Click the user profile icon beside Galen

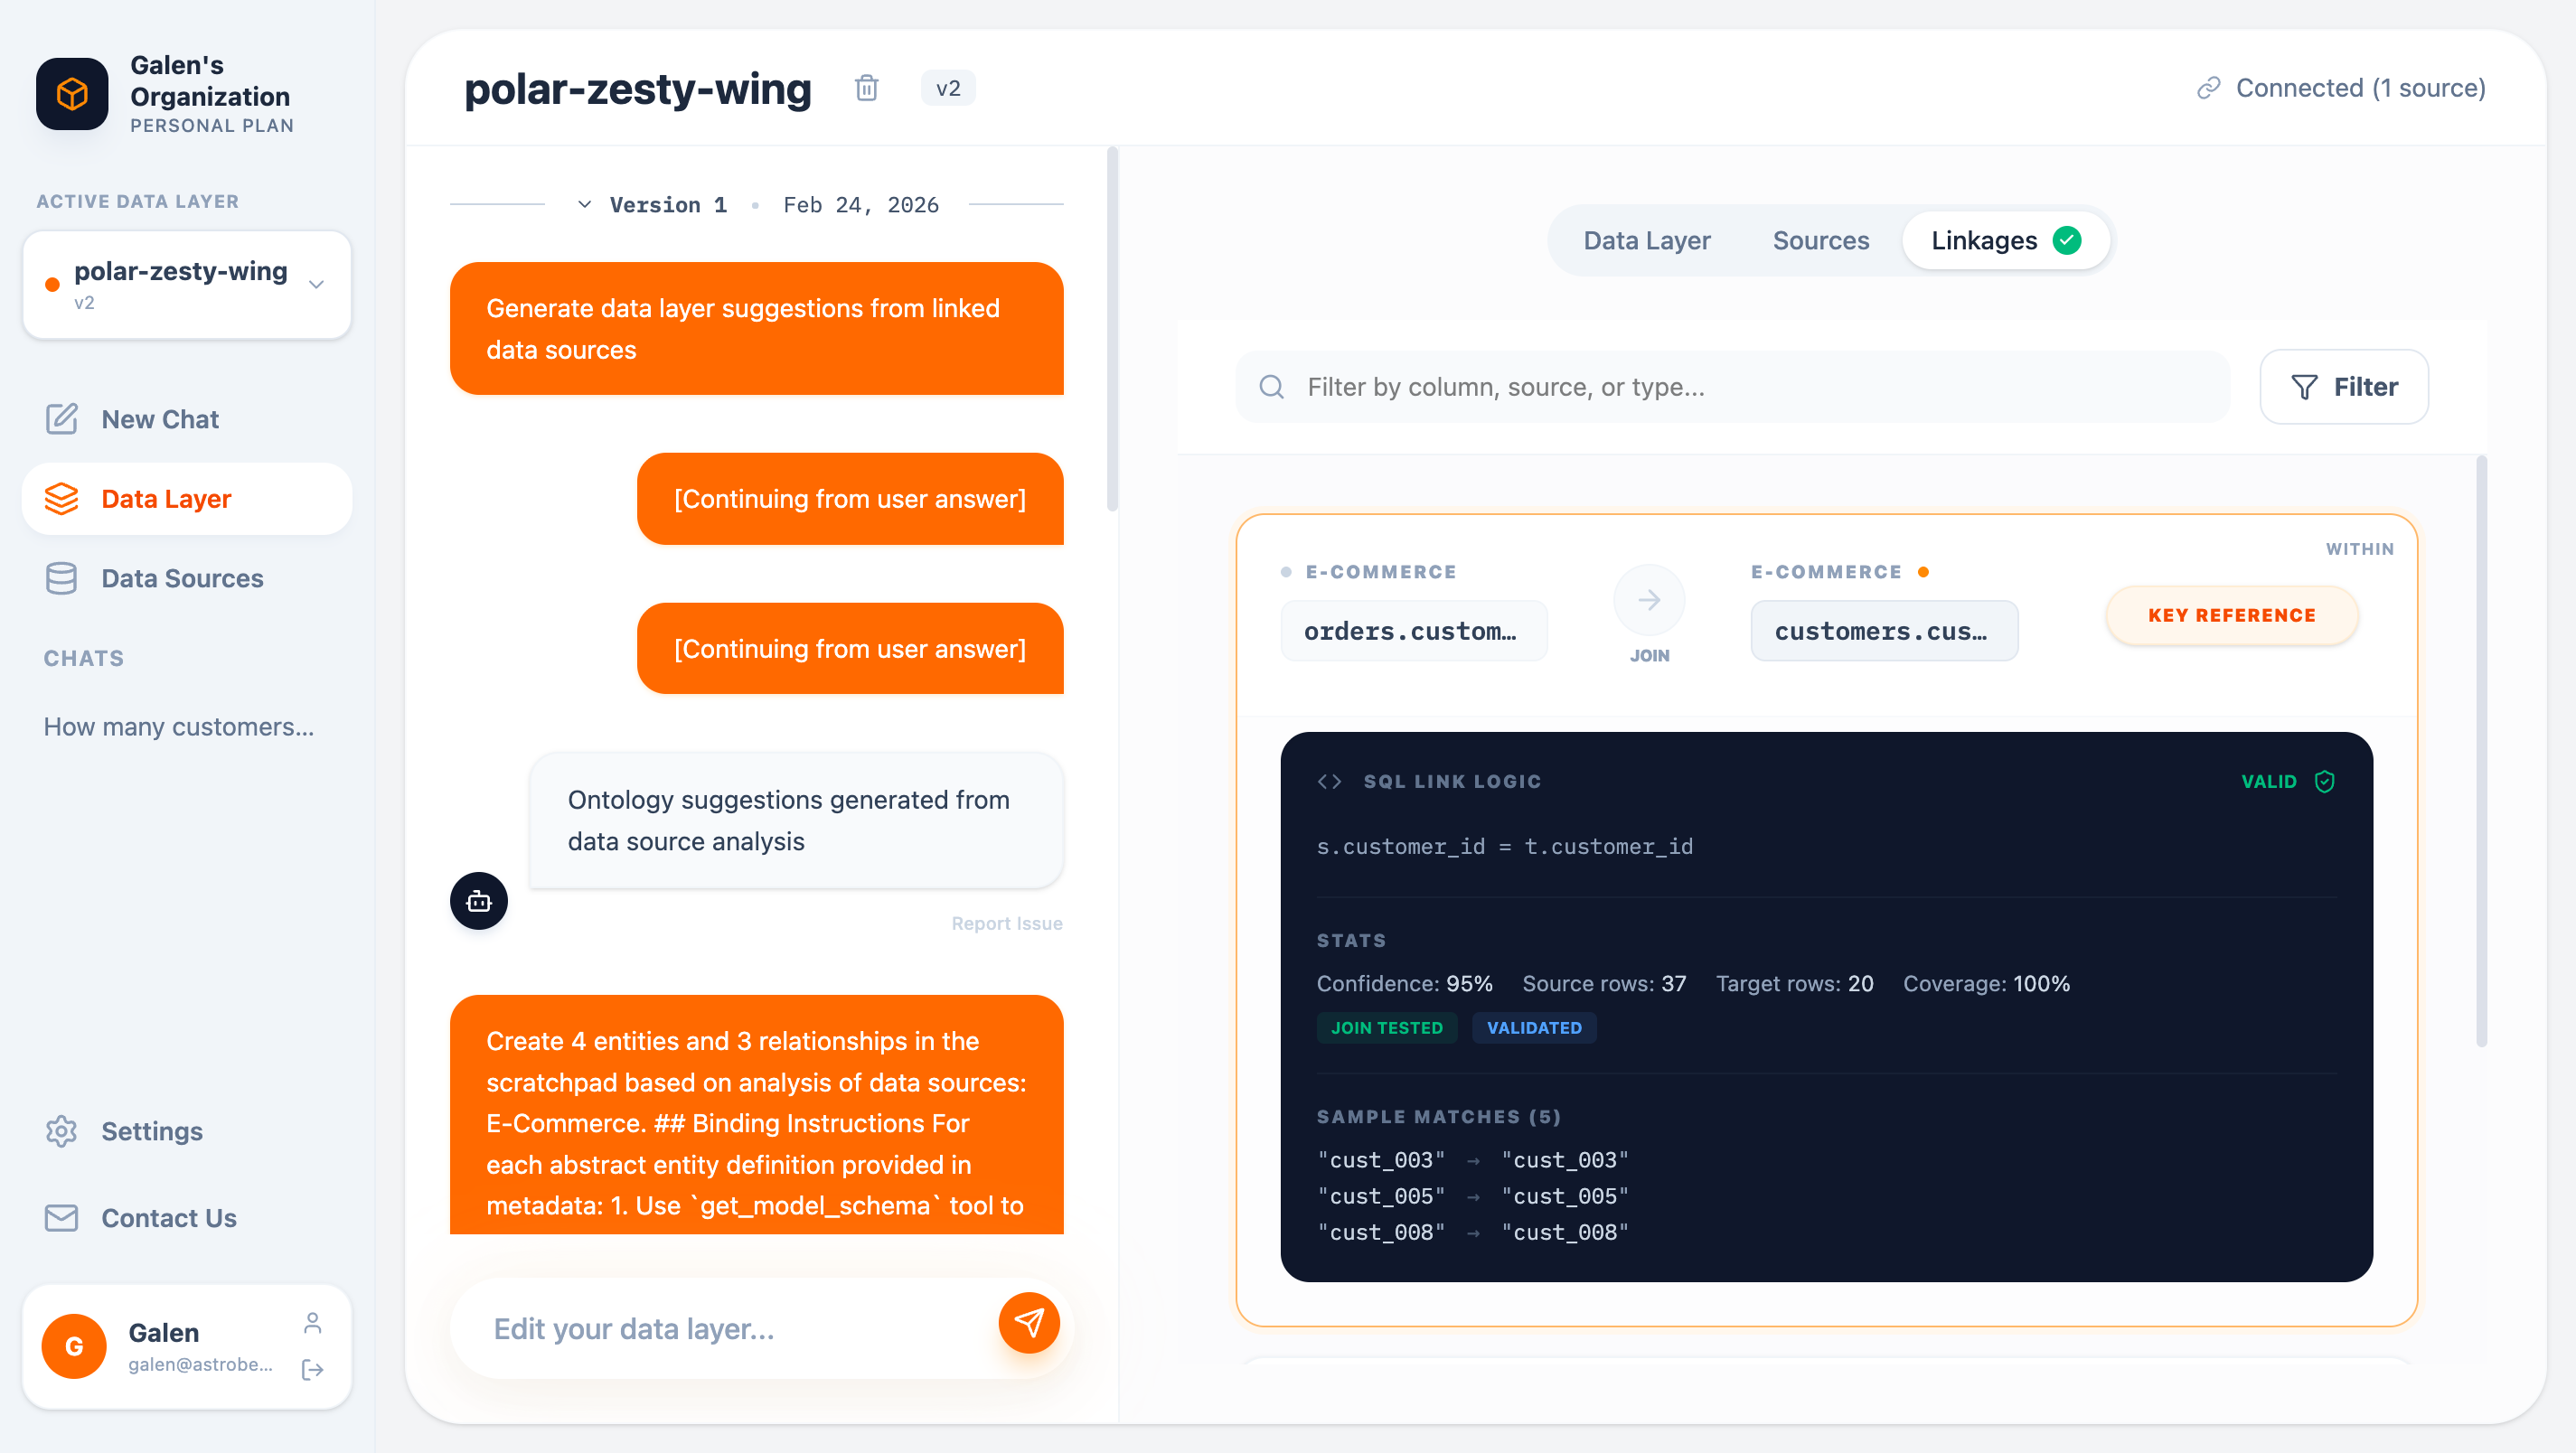(x=312, y=1323)
